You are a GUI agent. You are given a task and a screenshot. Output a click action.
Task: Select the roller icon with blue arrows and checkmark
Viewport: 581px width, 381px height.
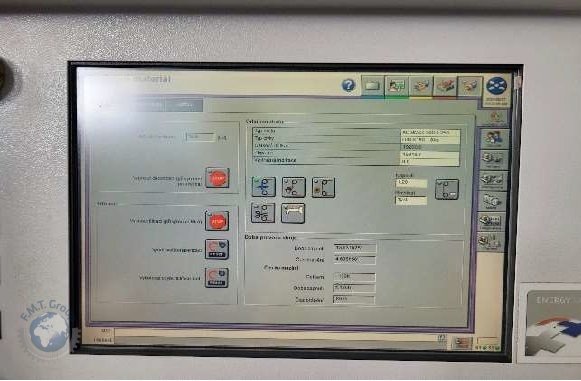pyautogui.click(x=264, y=187)
